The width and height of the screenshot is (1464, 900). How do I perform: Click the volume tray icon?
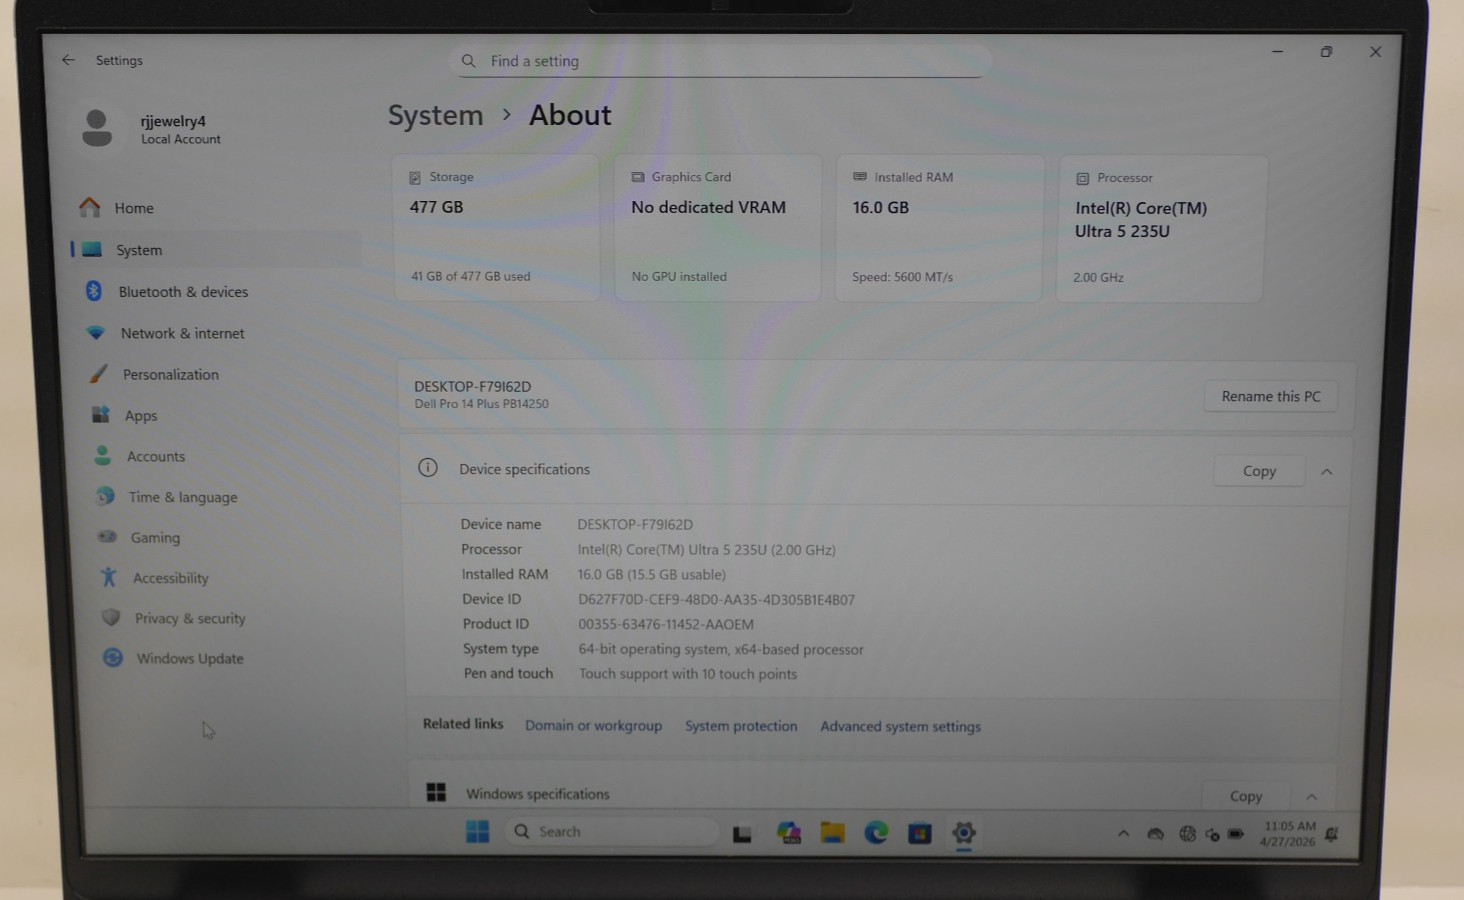coord(1212,834)
